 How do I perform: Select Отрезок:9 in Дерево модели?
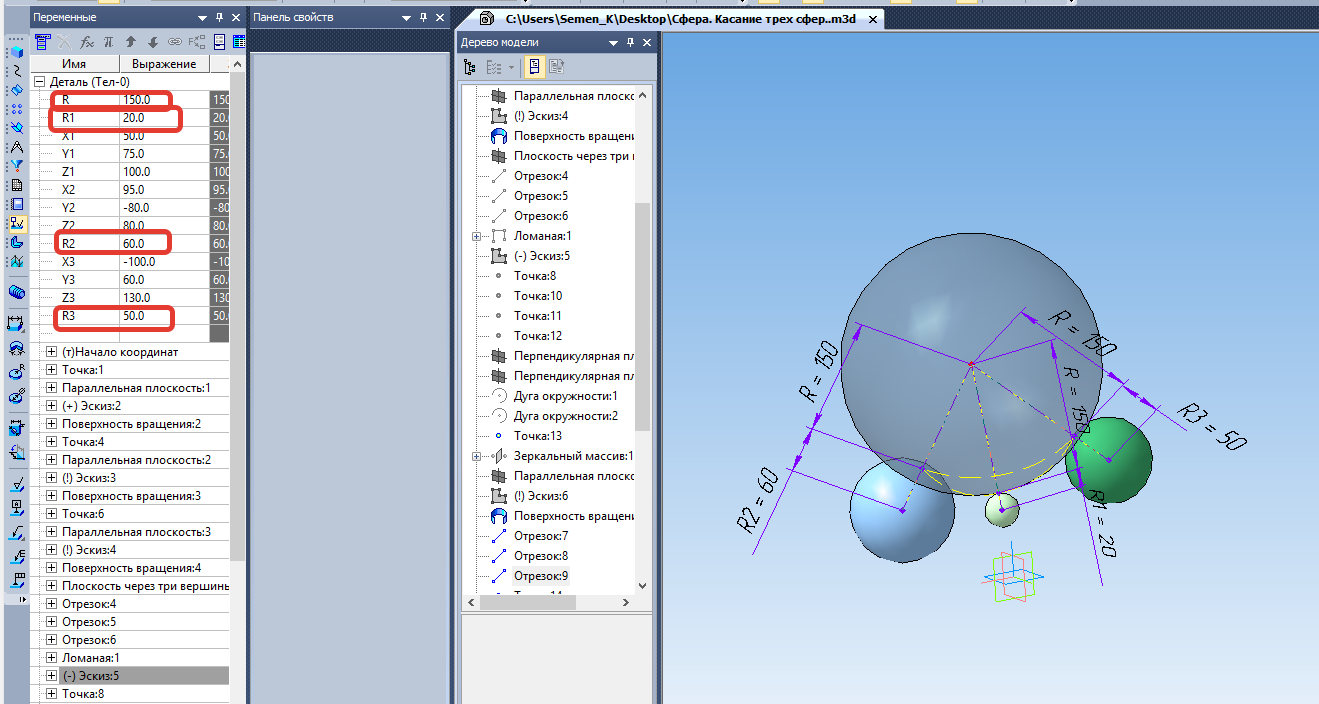pyautogui.click(x=541, y=576)
